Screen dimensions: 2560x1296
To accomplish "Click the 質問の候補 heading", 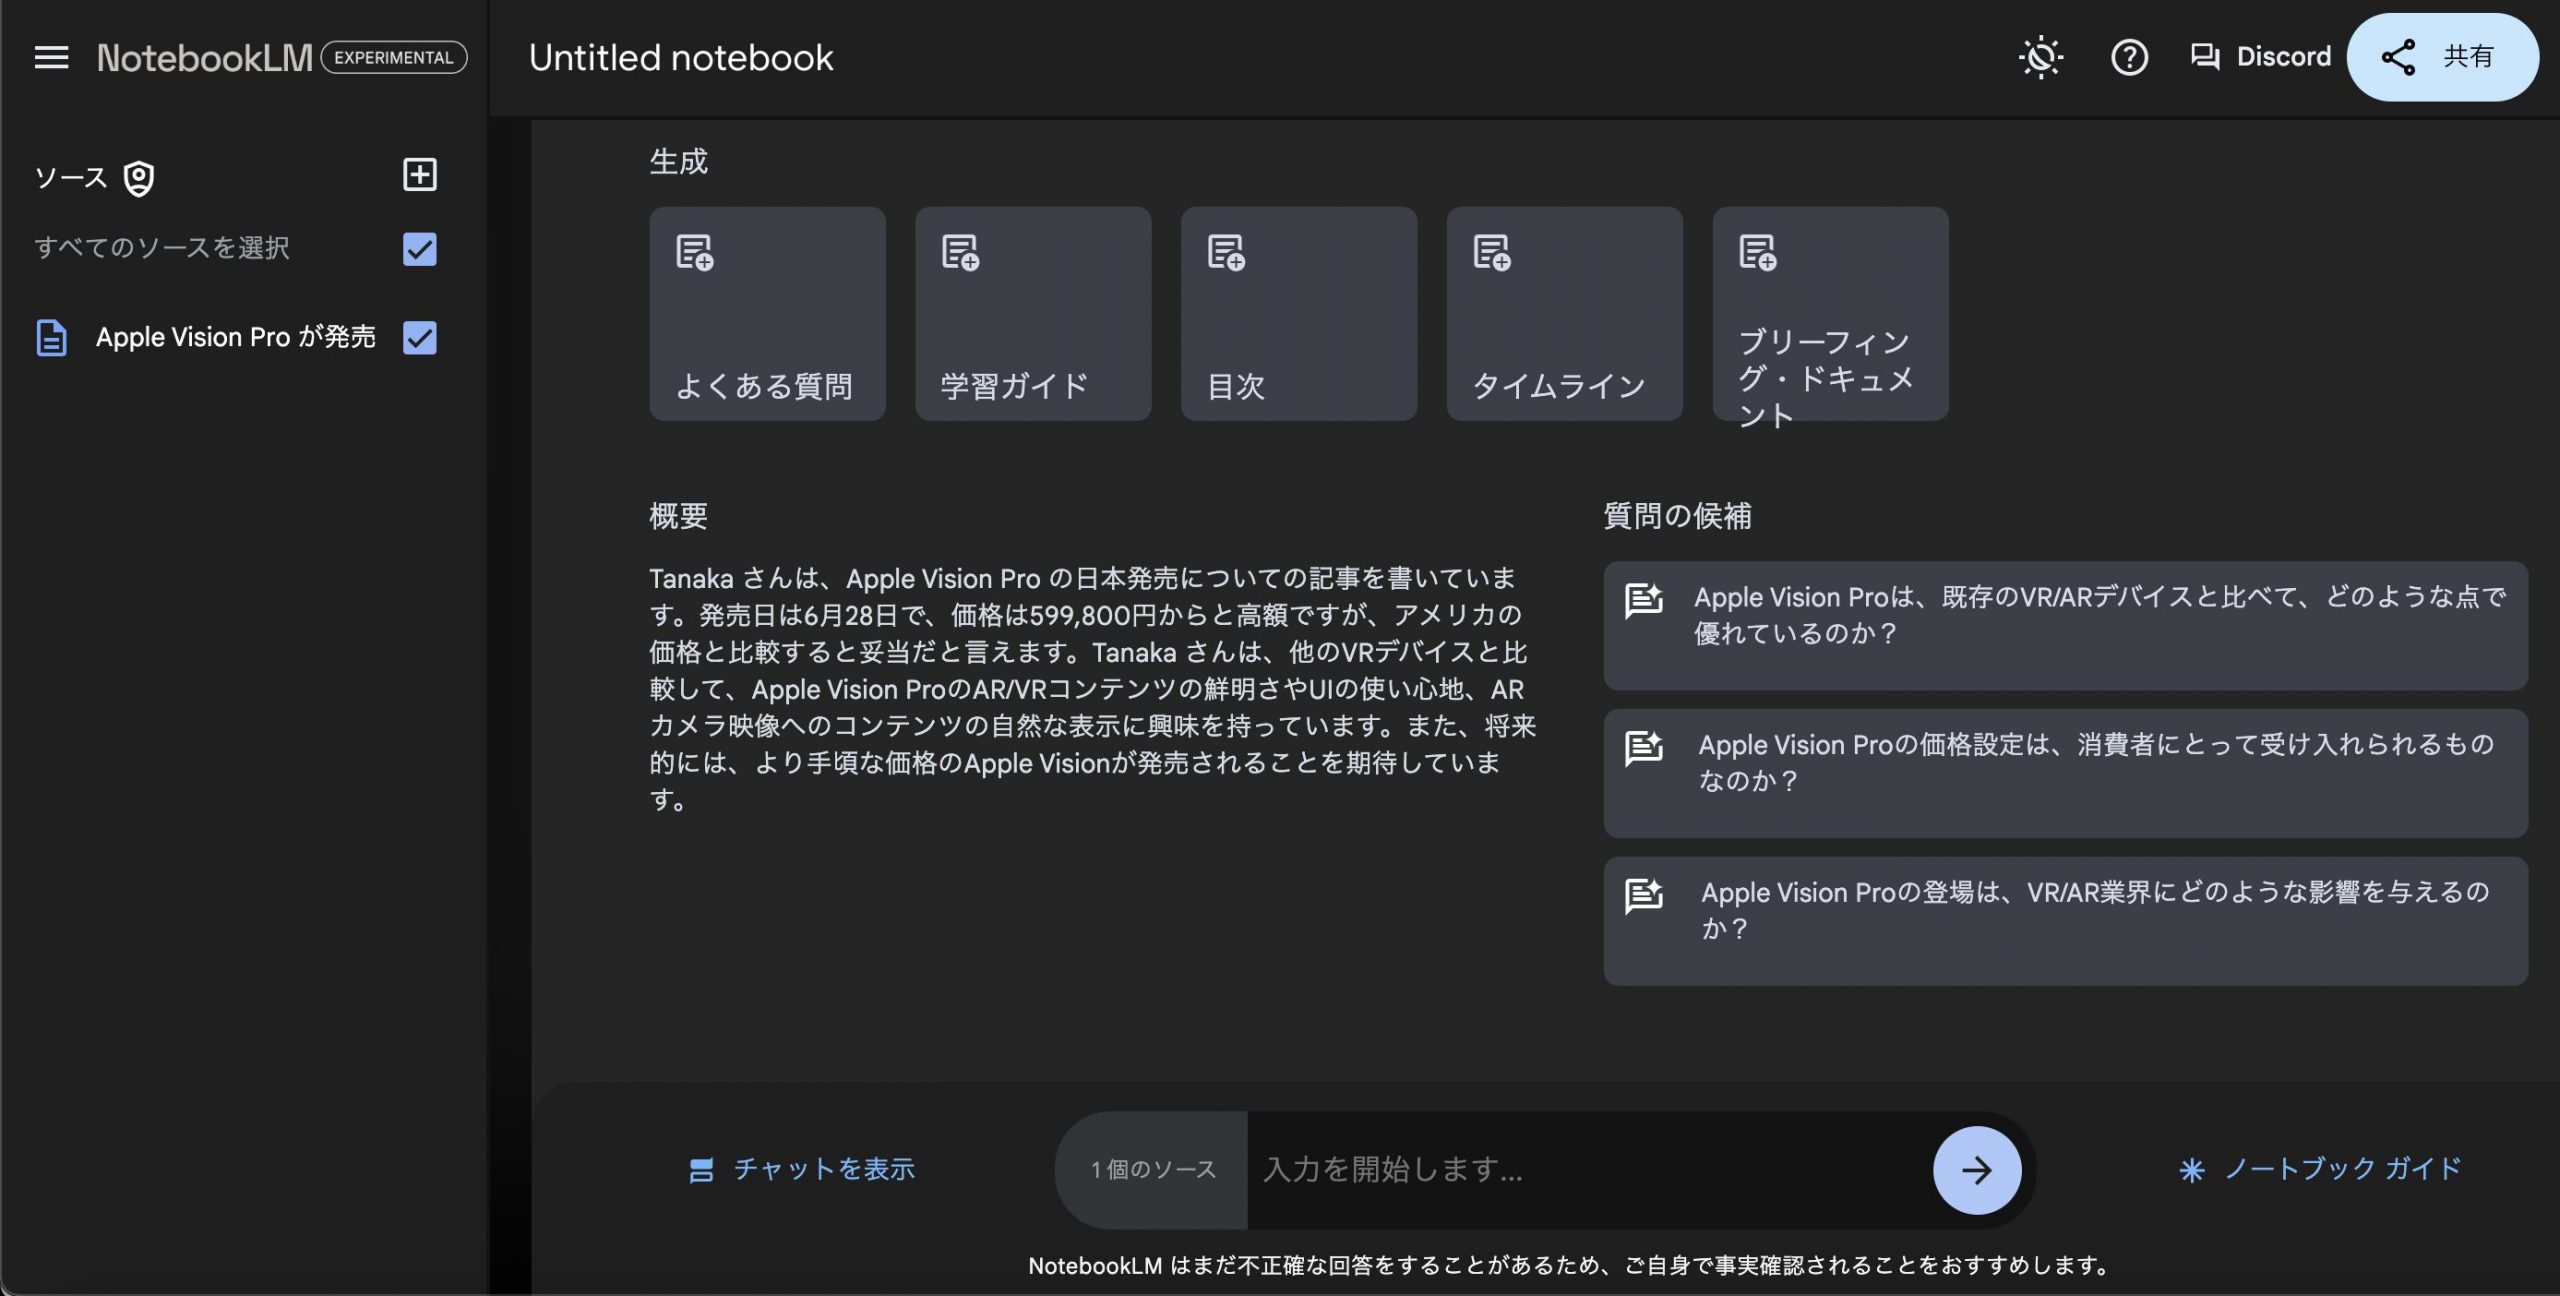I will click(x=1678, y=516).
